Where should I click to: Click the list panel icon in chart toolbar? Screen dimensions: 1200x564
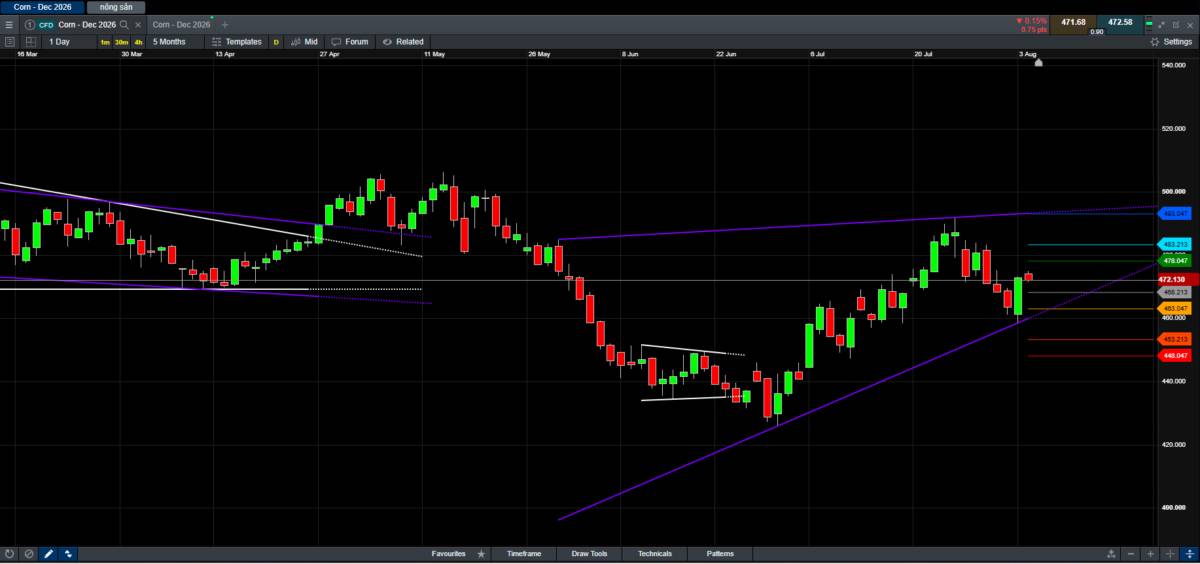click(x=9, y=42)
